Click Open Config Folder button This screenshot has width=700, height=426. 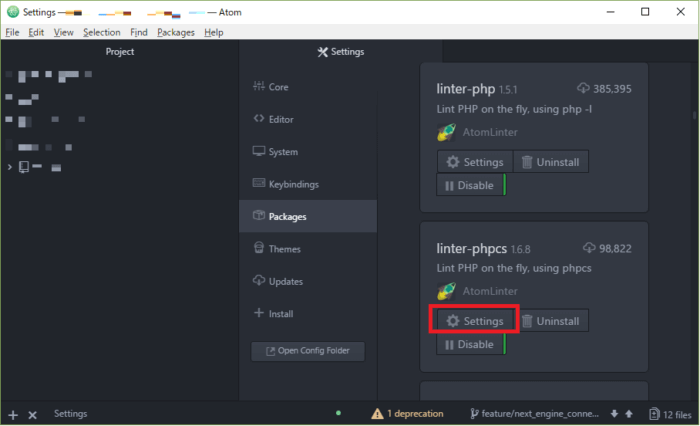coord(308,351)
